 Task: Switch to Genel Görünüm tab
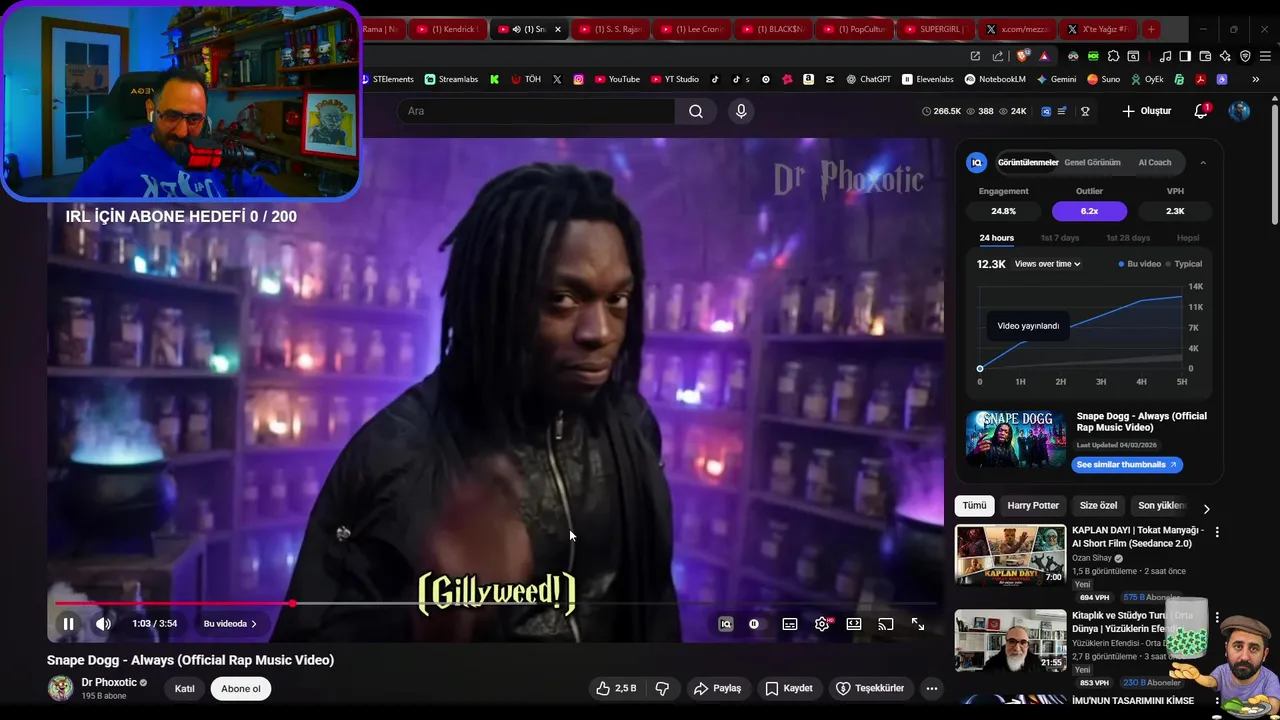[1092, 162]
